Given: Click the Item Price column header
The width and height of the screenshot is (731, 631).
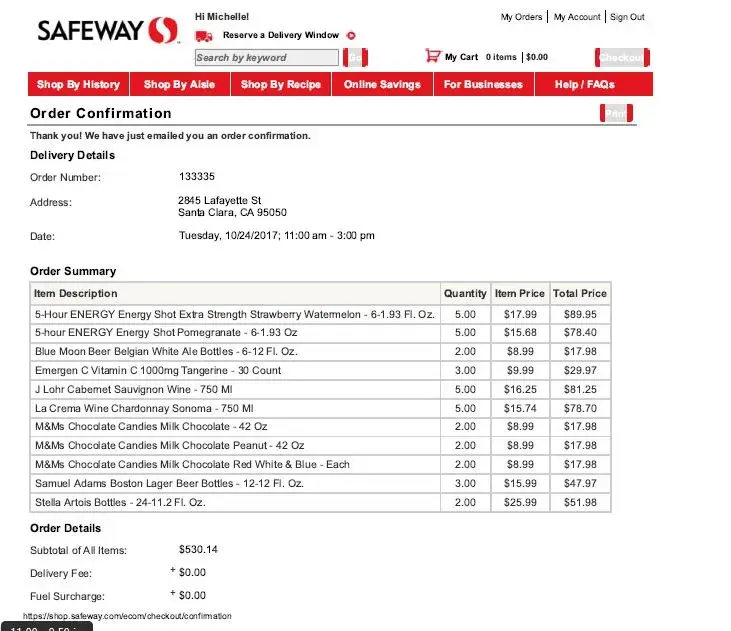Looking at the screenshot, I should (519, 293).
